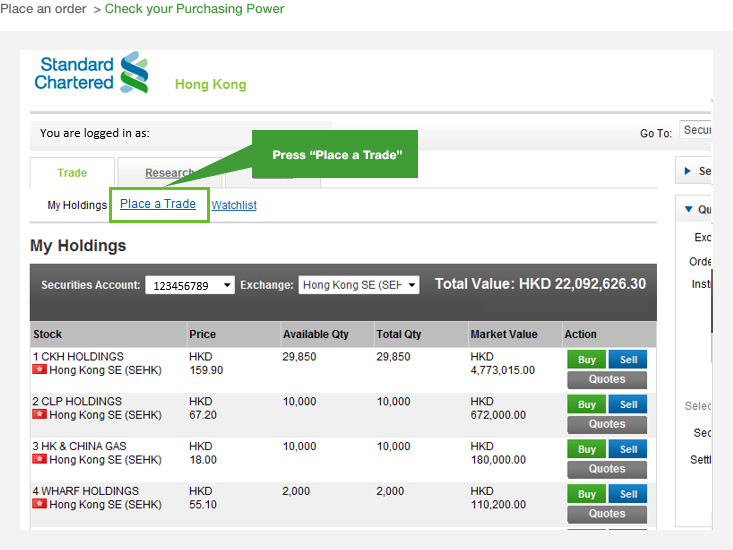Screen dimensions: 733x550
Task: Expand the collapsed Se side panel arrow
Action: pos(688,171)
